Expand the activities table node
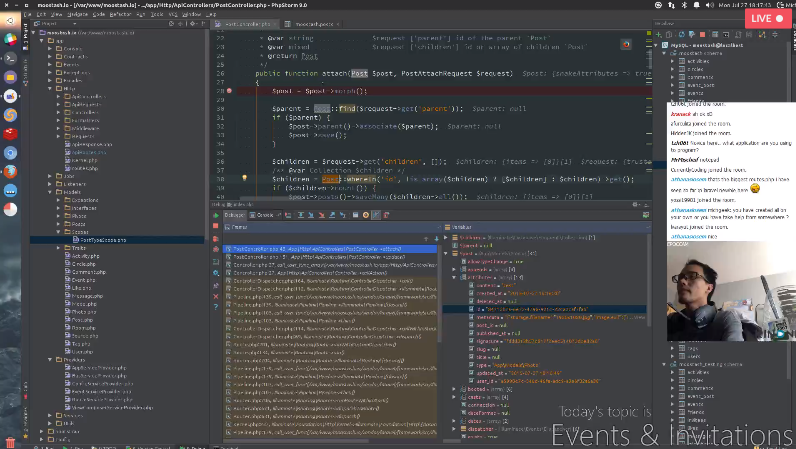 [673, 61]
